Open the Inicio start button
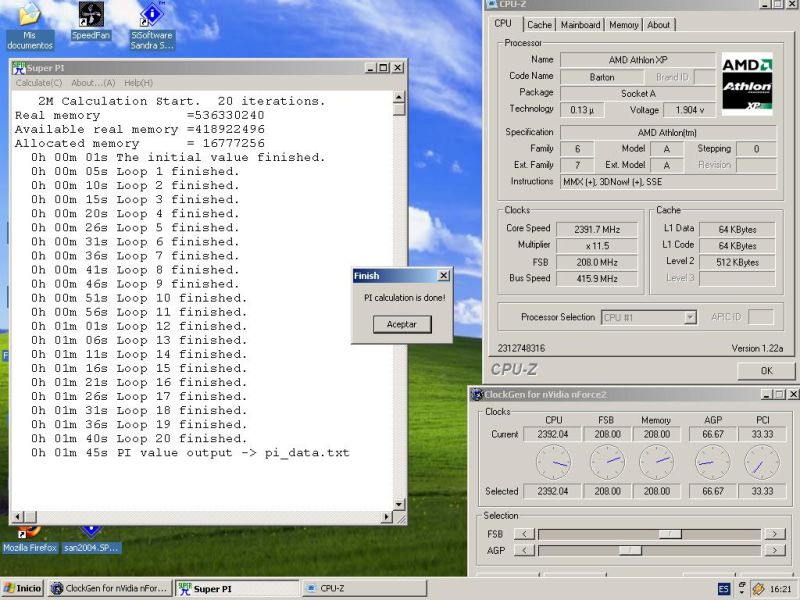Screen dimensions: 800x600 click(22, 589)
